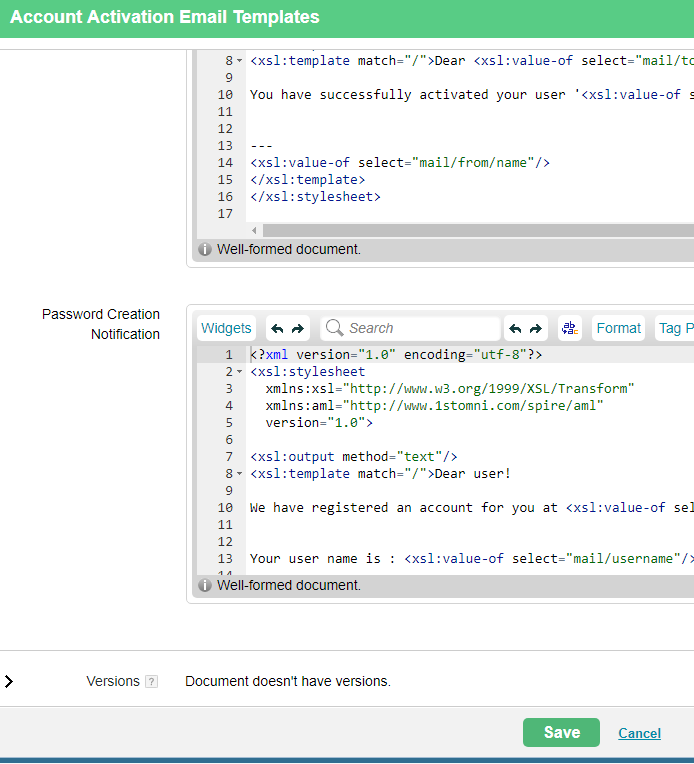Go to previous search match arrow

click(516, 328)
